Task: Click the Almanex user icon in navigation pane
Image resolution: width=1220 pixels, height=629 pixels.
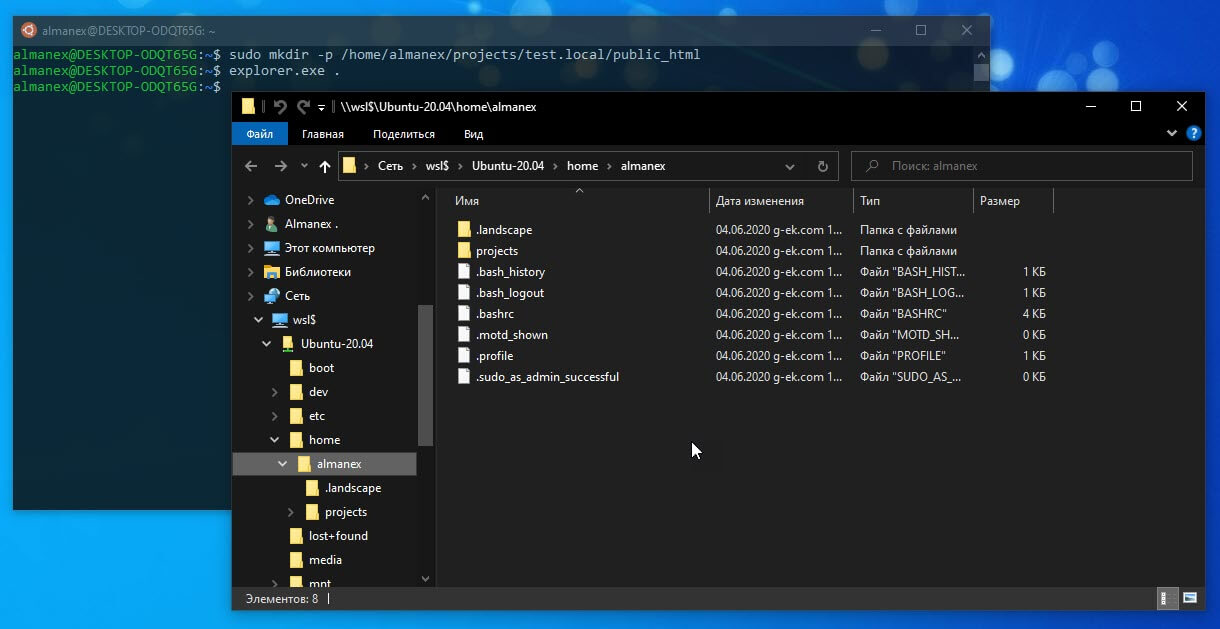Action: click(x=272, y=224)
